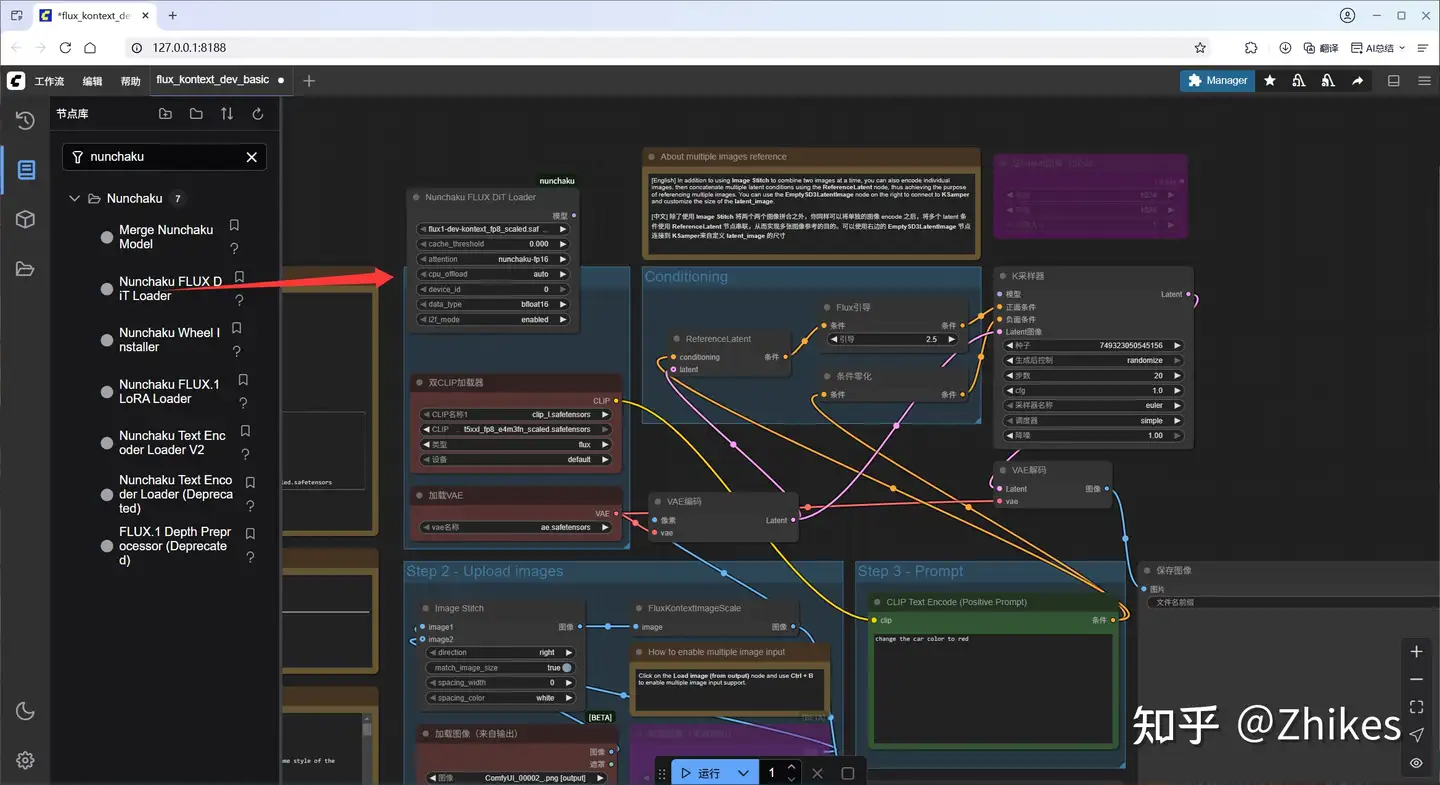Open the run button dropdown arrow
The image size is (1440, 785).
pos(743,773)
